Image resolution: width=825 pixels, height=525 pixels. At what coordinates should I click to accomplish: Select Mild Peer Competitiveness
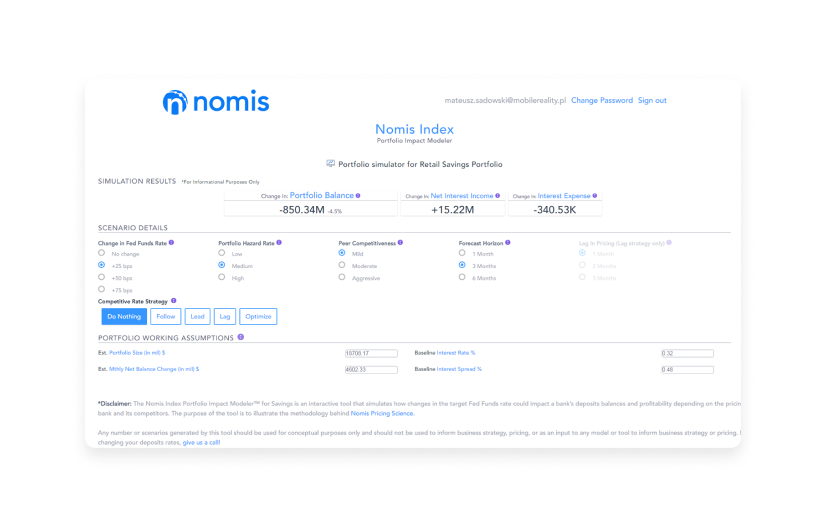pyautogui.click(x=342, y=253)
